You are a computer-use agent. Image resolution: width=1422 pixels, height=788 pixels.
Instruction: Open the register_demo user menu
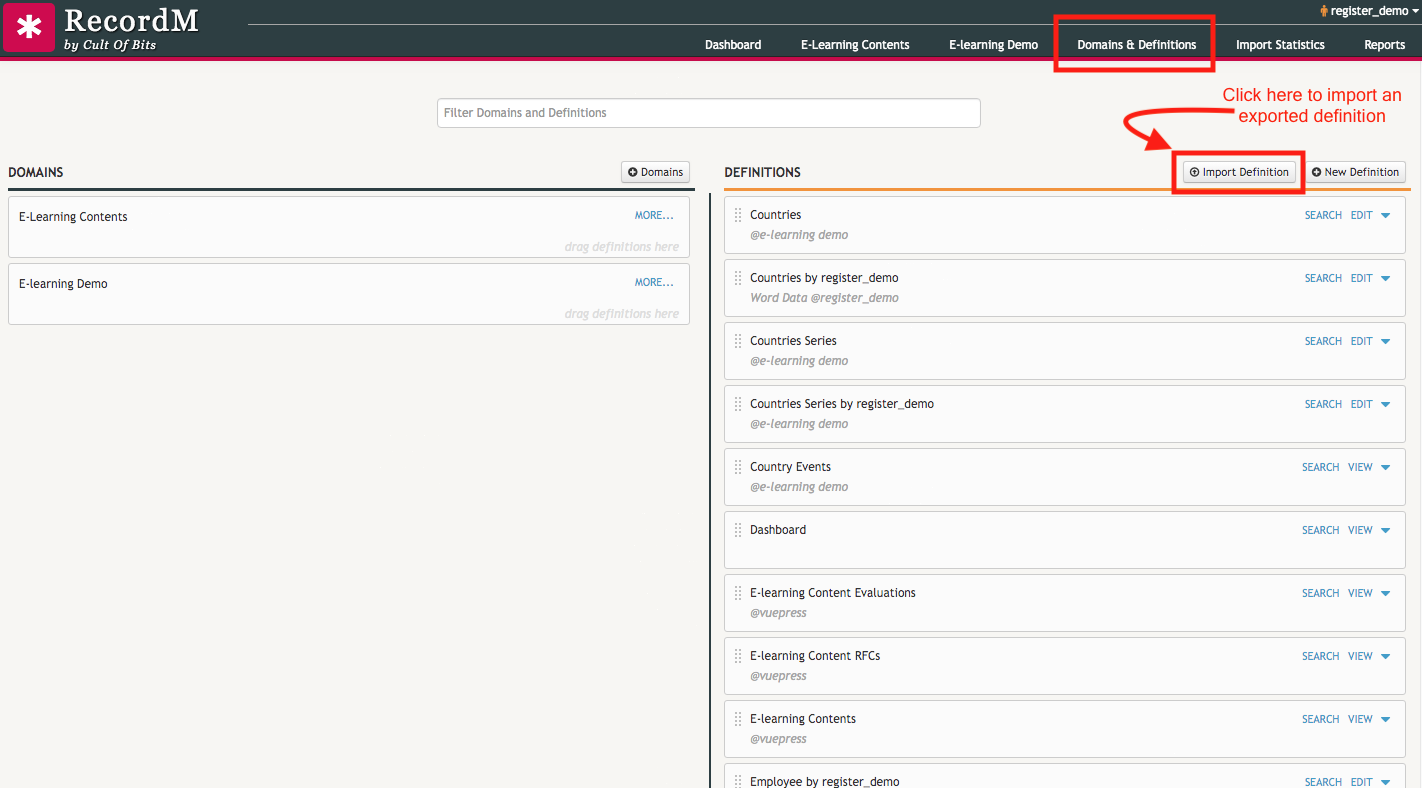[x=1370, y=11]
